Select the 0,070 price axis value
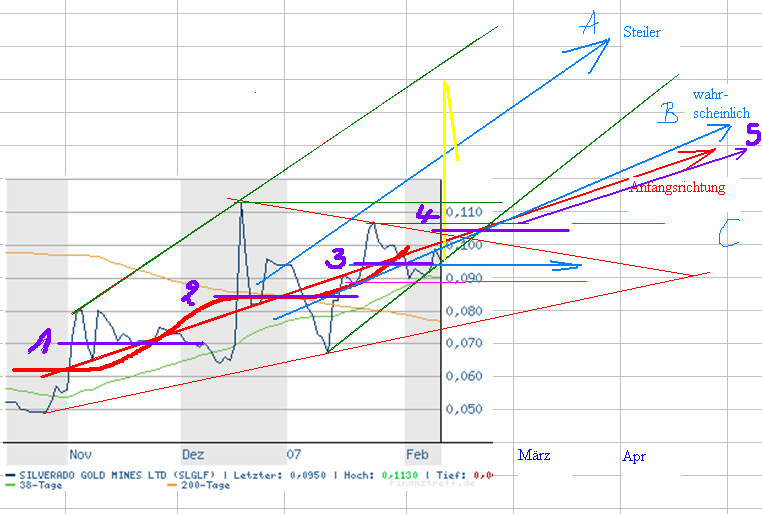 tap(464, 343)
